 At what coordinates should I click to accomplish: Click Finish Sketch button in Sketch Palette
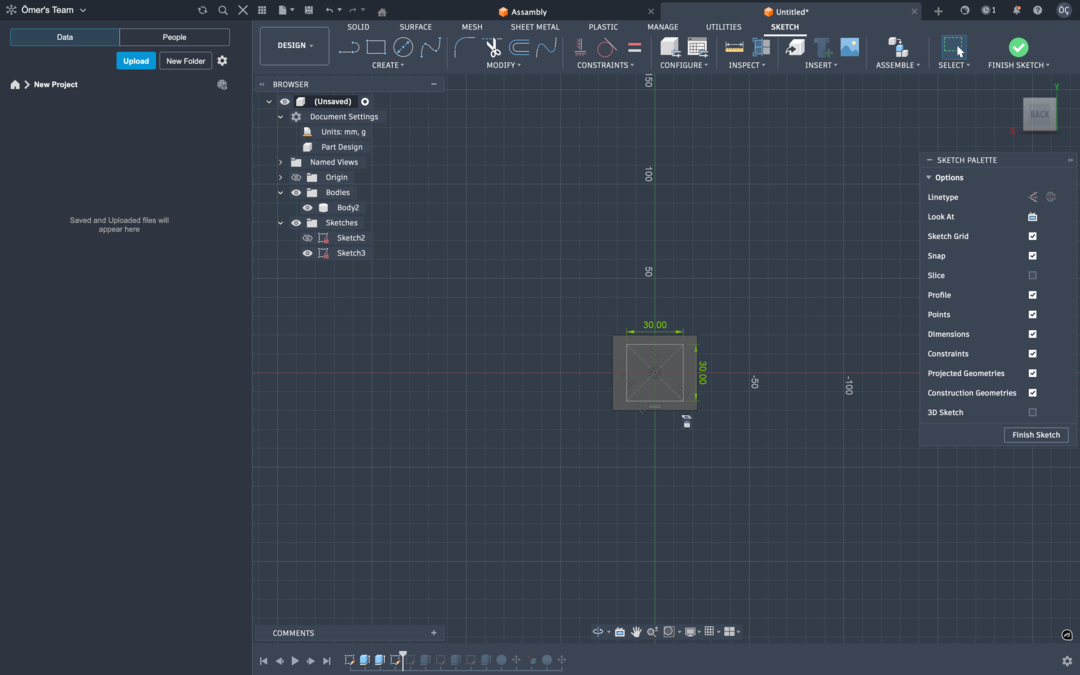click(x=1036, y=435)
